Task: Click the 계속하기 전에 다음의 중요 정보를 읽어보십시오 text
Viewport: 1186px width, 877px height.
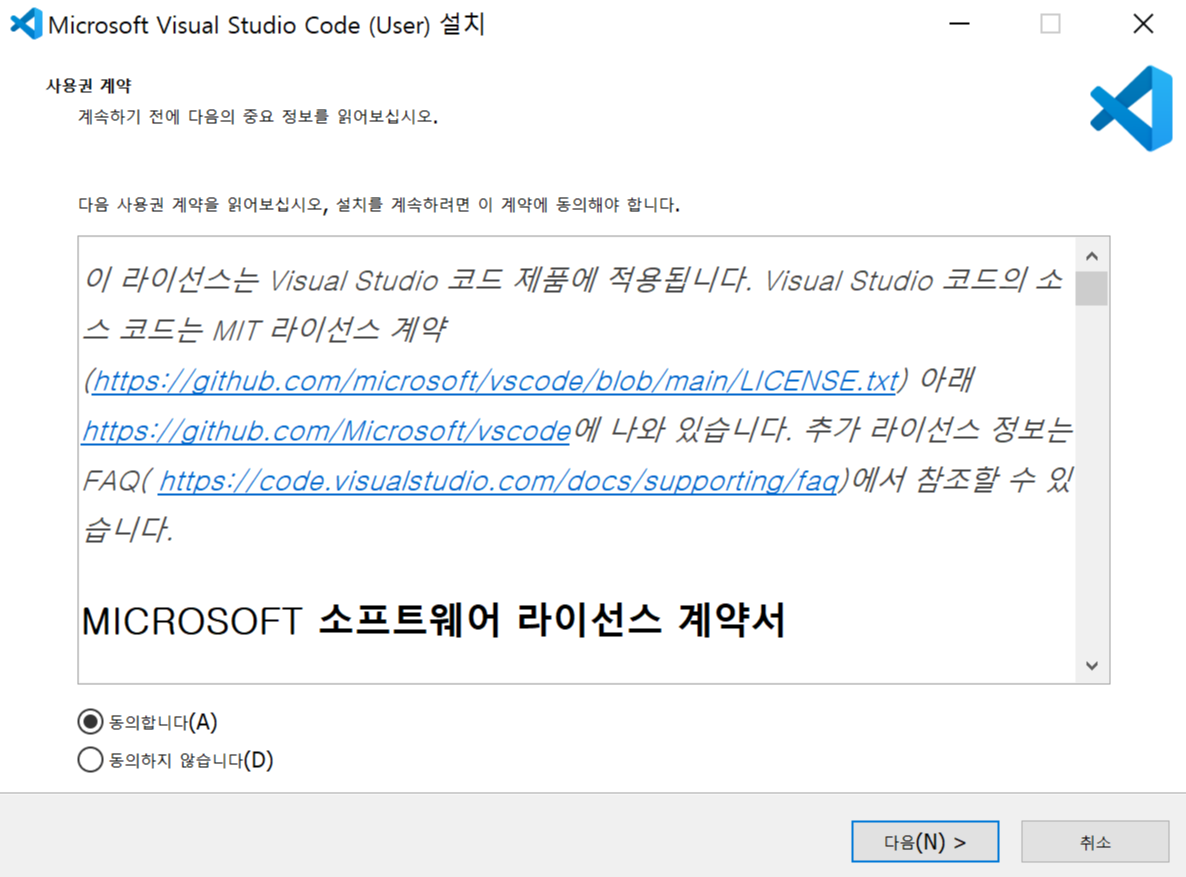Action: (x=258, y=117)
